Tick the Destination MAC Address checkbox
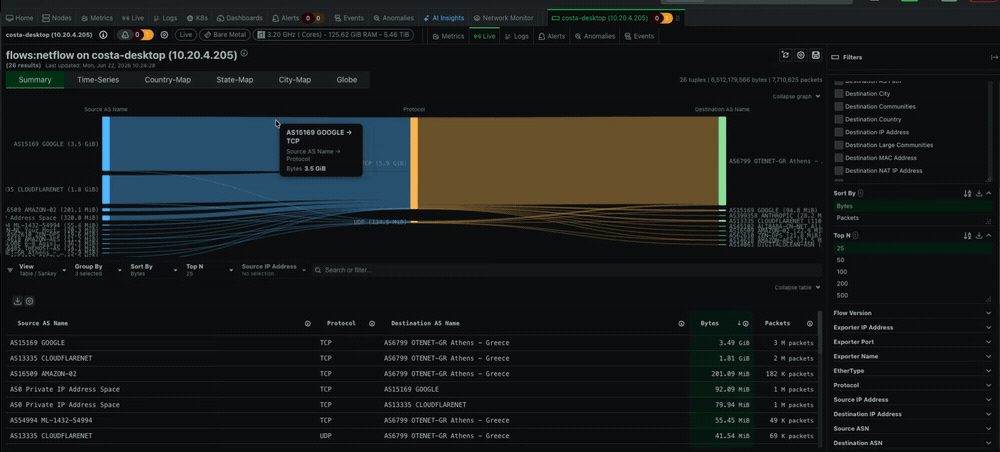The height and width of the screenshot is (452, 1000). pos(839,157)
